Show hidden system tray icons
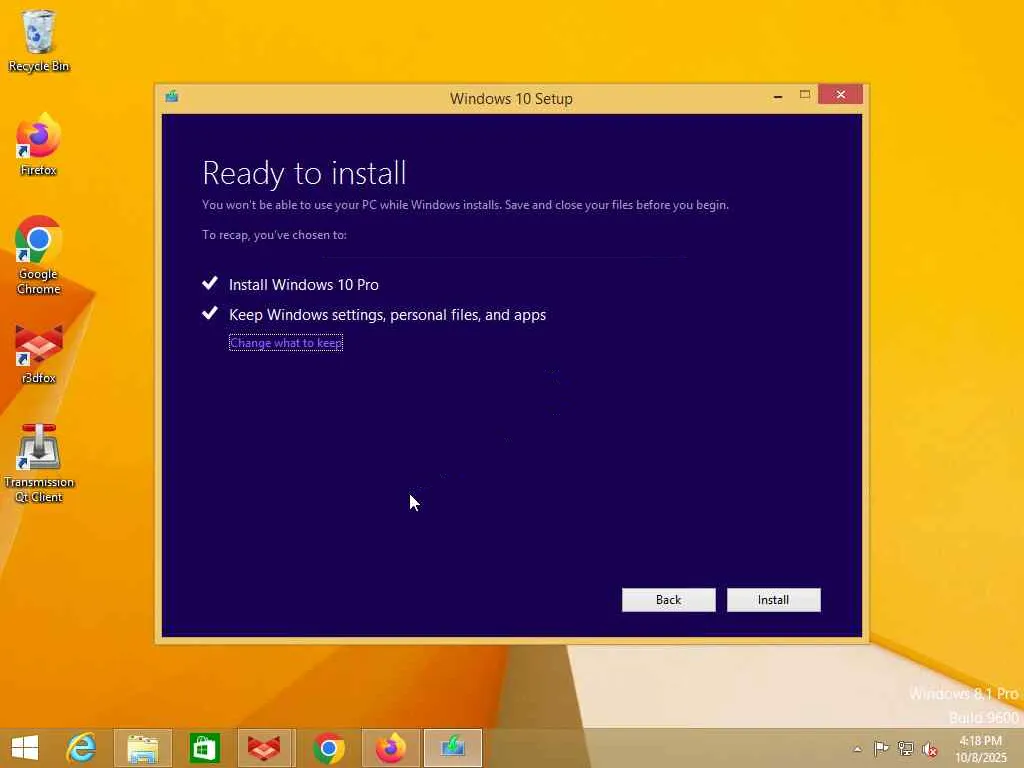The image size is (1024, 768). pyautogui.click(x=857, y=749)
